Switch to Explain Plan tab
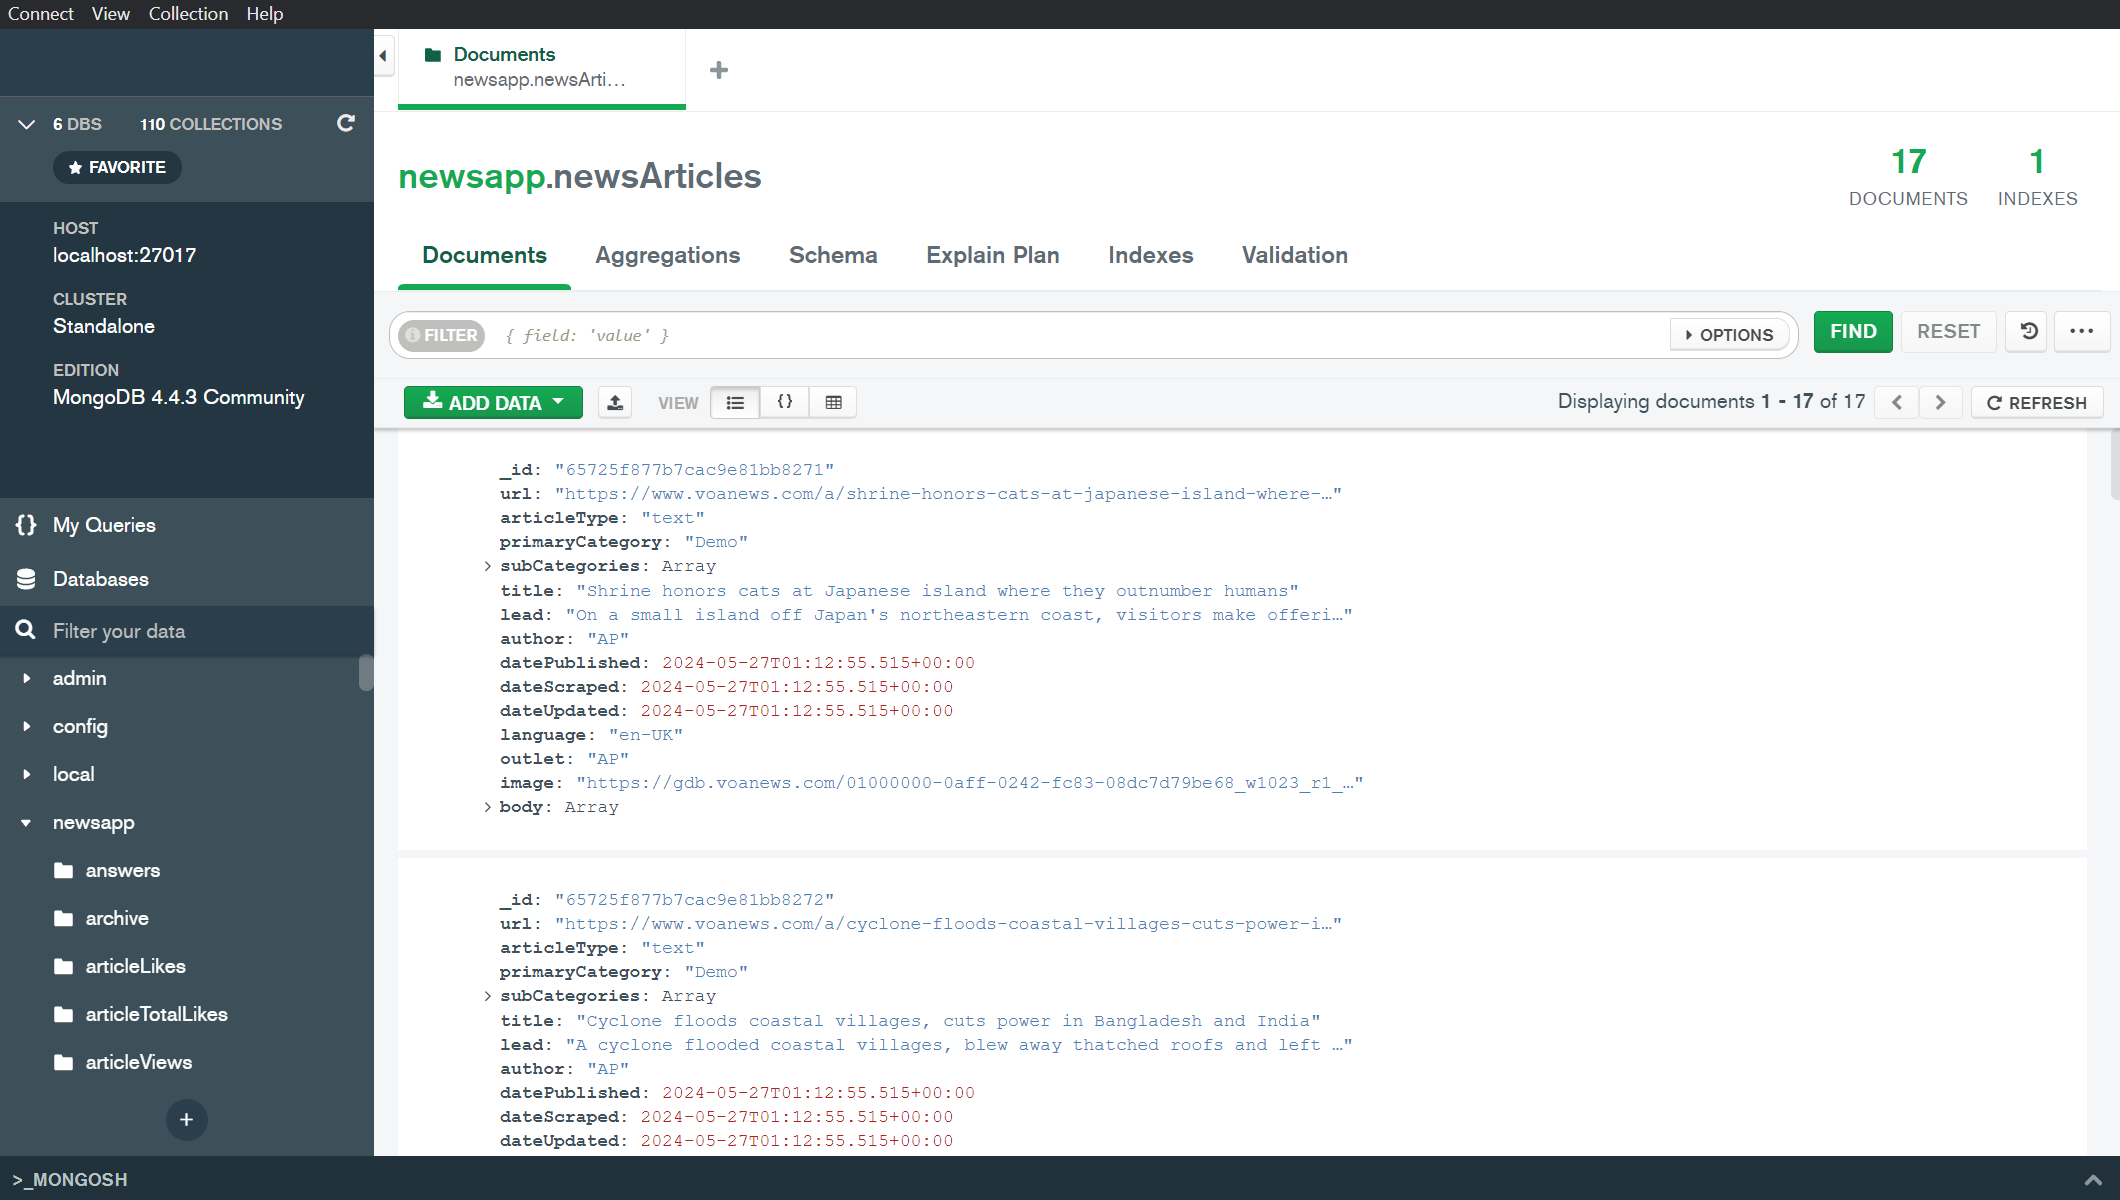Image resolution: width=2120 pixels, height=1200 pixels. [992, 255]
